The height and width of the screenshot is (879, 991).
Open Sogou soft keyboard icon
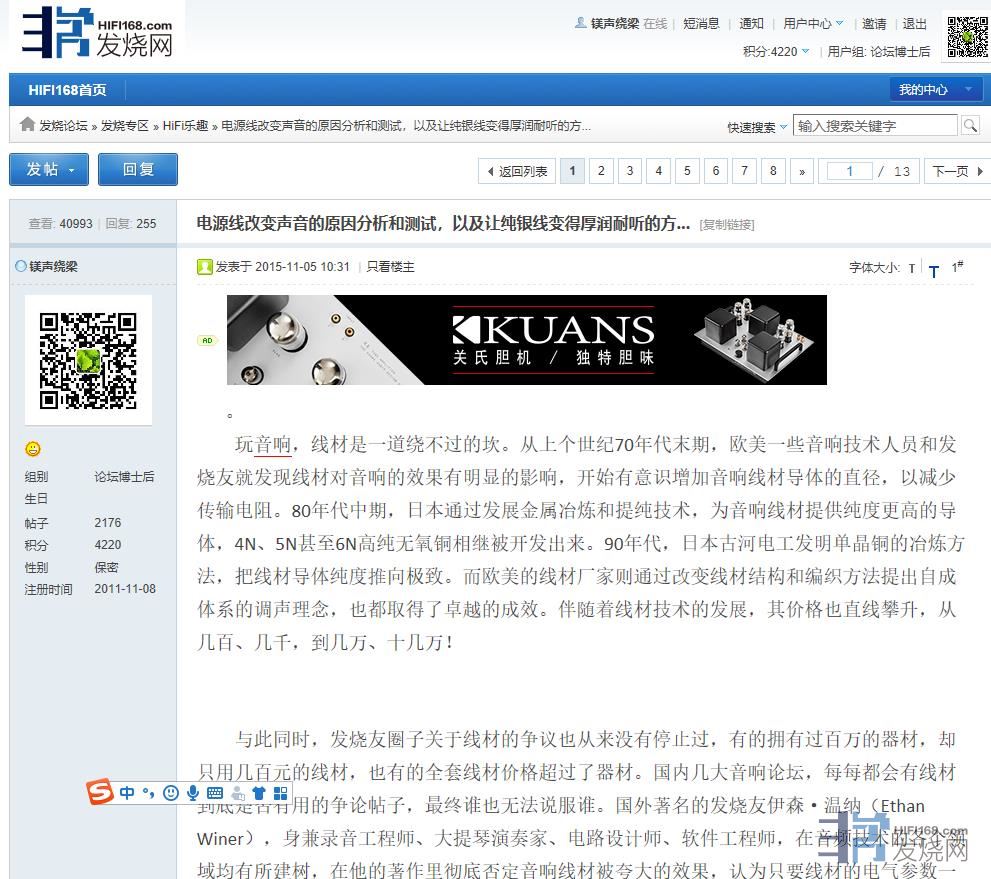click(x=215, y=793)
